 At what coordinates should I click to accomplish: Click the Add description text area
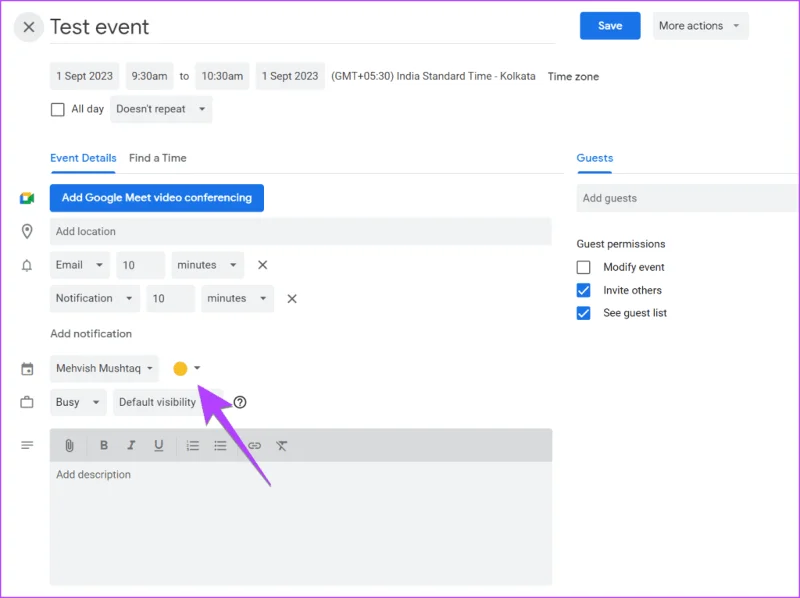301,523
